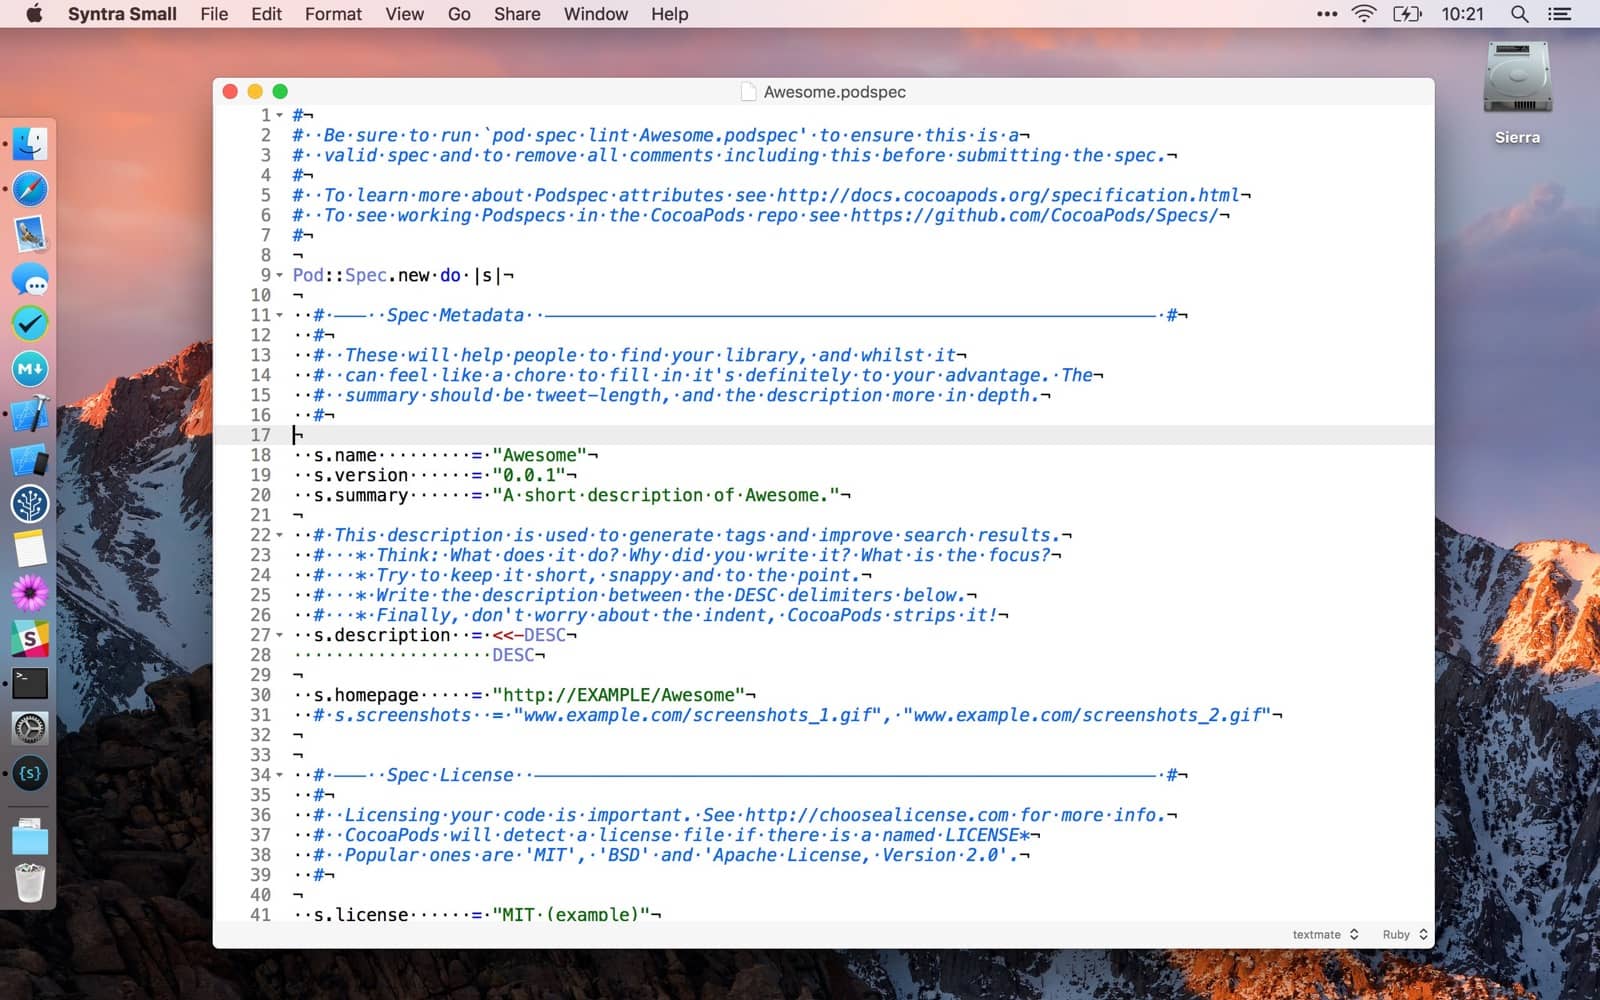The height and width of the screenshot is (1000, 1600).
Task: Open the Messages app in dock
Action: (x=30, y=280)
